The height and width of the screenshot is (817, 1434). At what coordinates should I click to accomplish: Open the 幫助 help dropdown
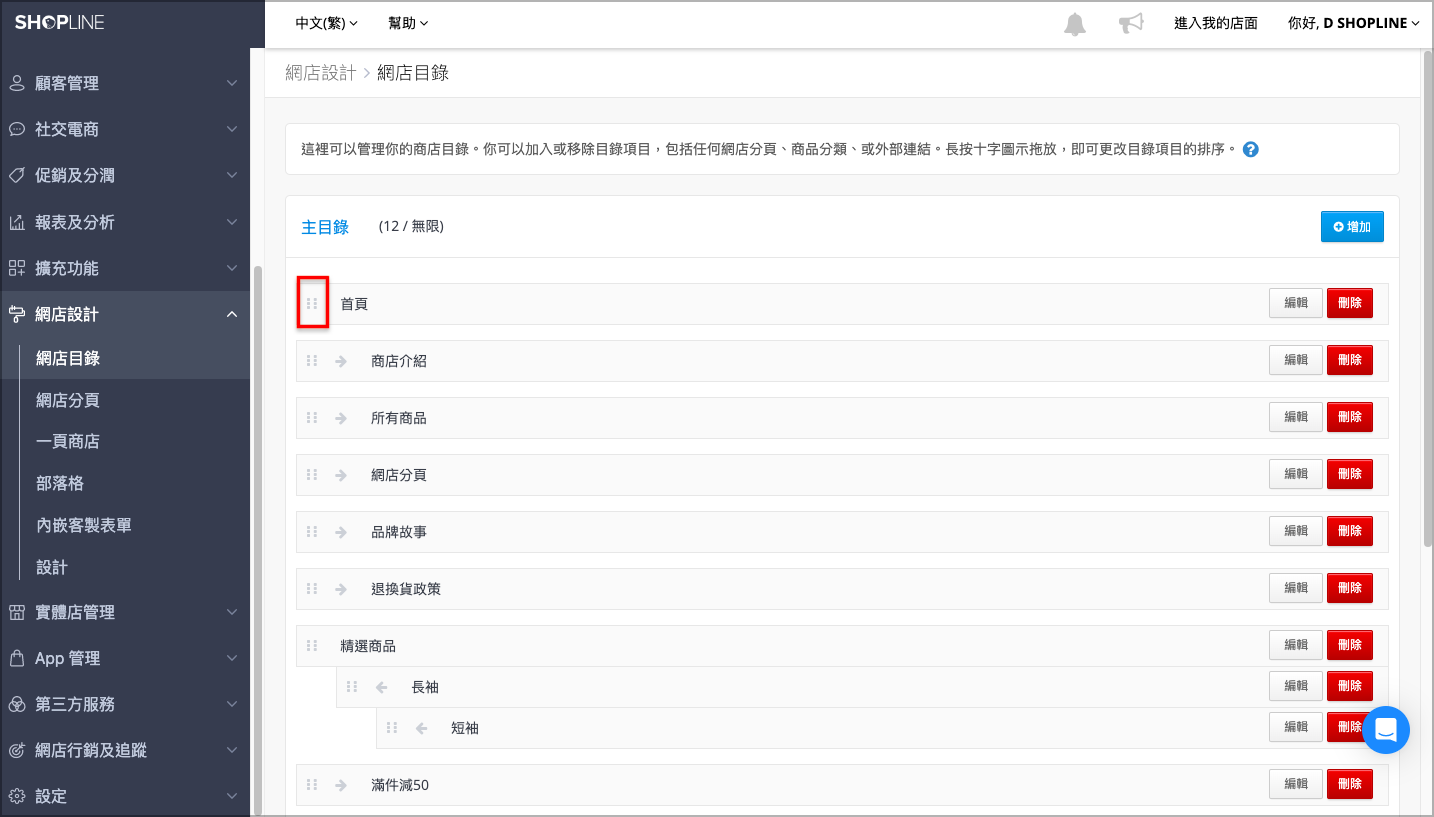coord(408,23)
